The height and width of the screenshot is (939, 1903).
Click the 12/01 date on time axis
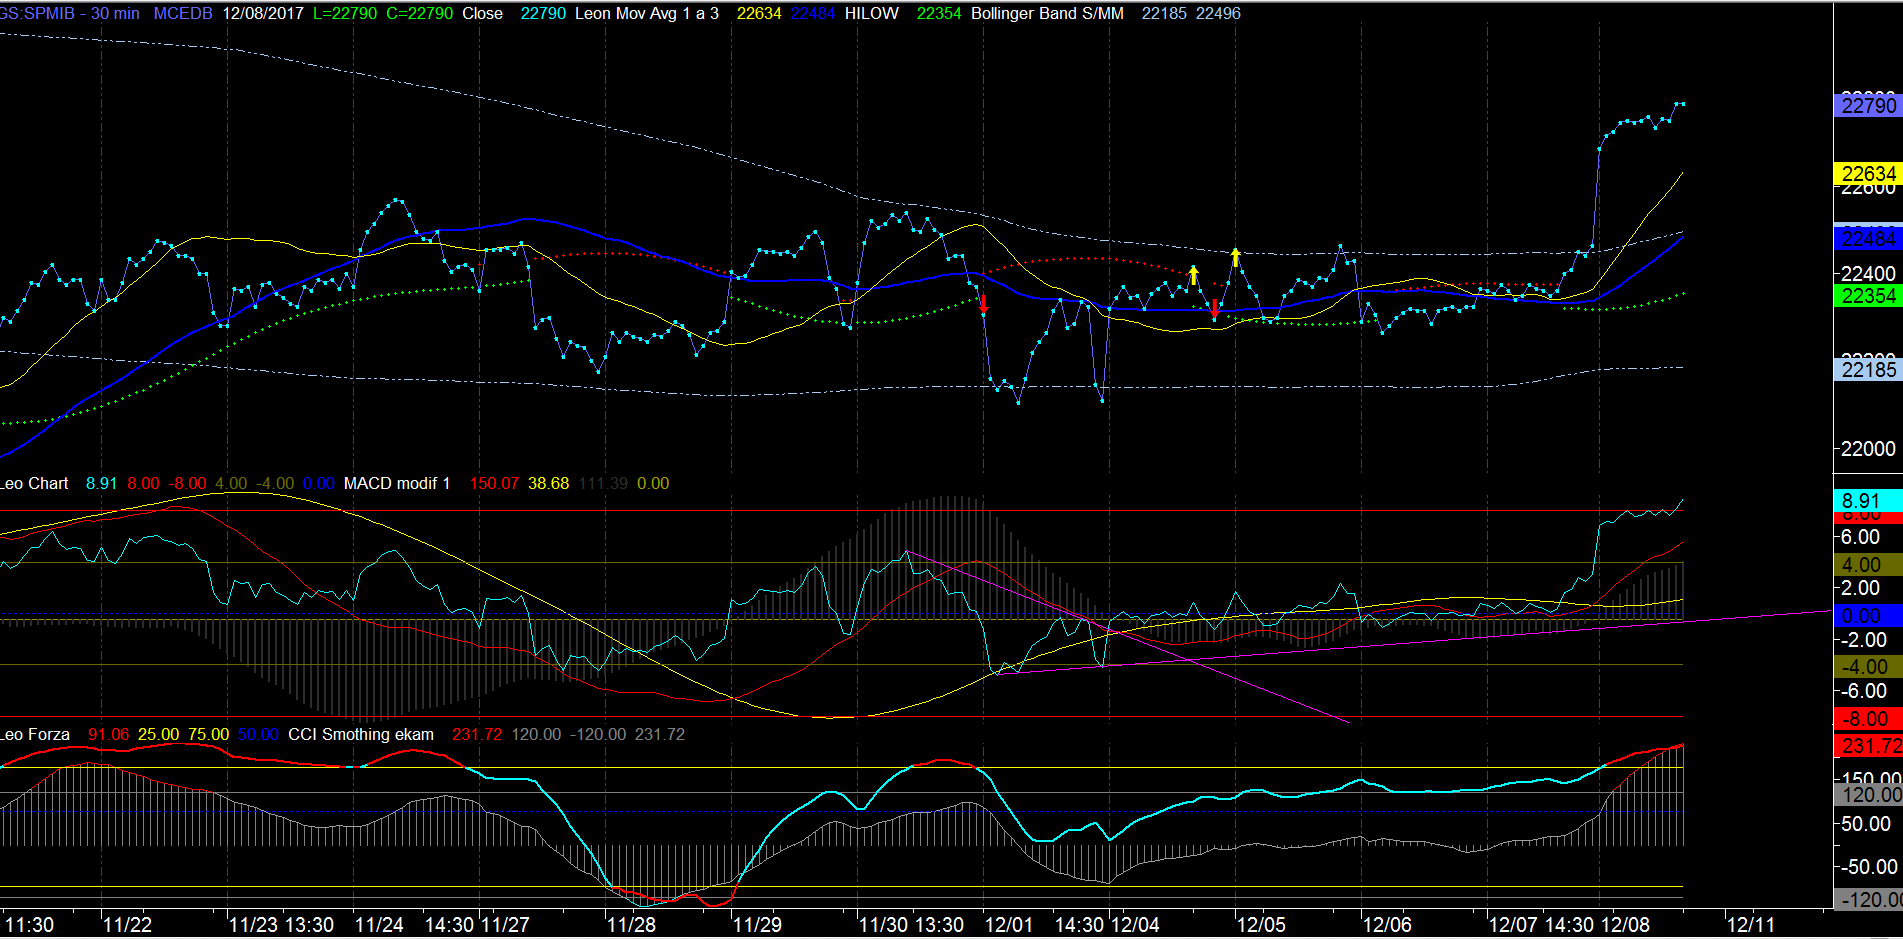pos(1009,925)
